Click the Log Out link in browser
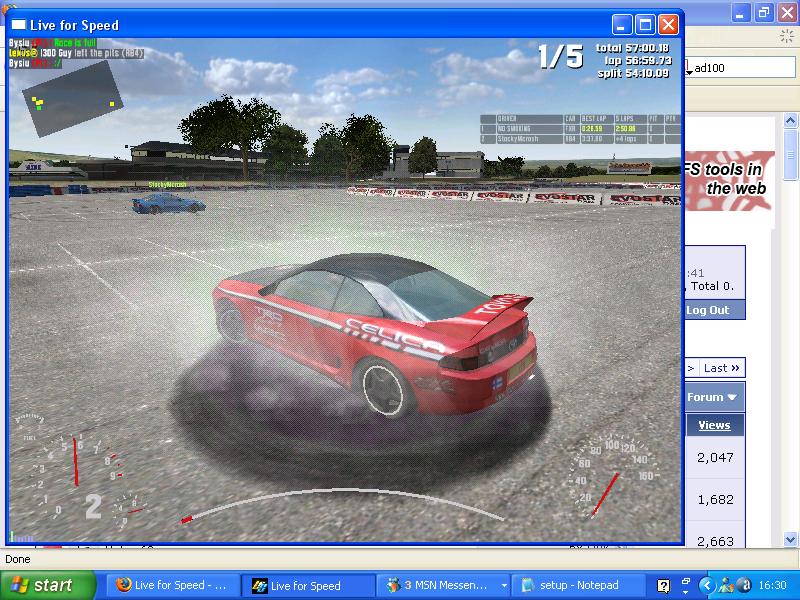Image resolution: width=800 pixels, height=600 pixels. pos(708,310)
